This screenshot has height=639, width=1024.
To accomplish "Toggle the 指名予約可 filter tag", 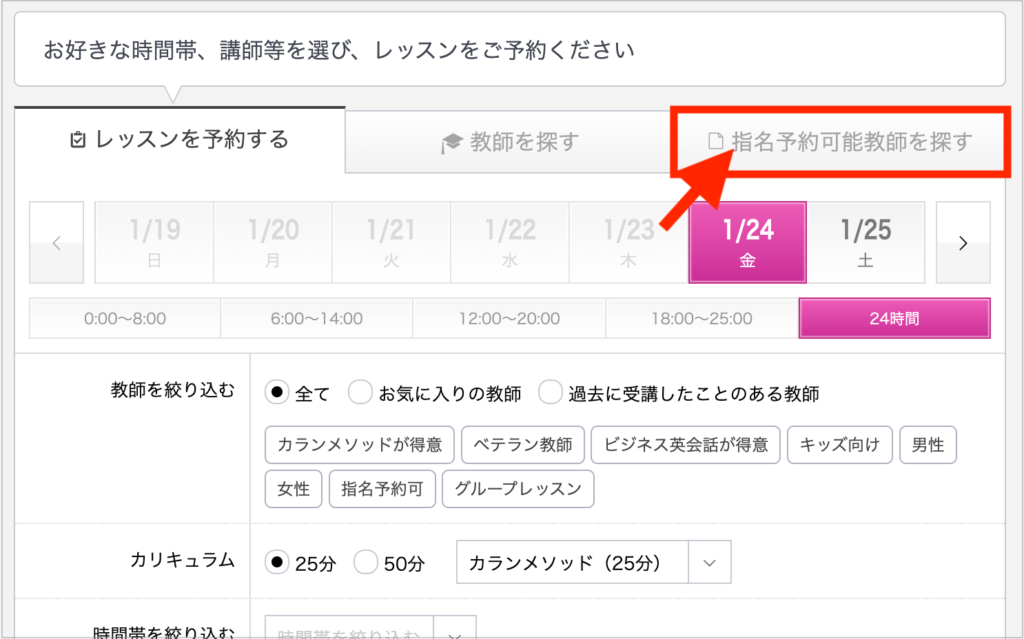I will coord(381,490).
